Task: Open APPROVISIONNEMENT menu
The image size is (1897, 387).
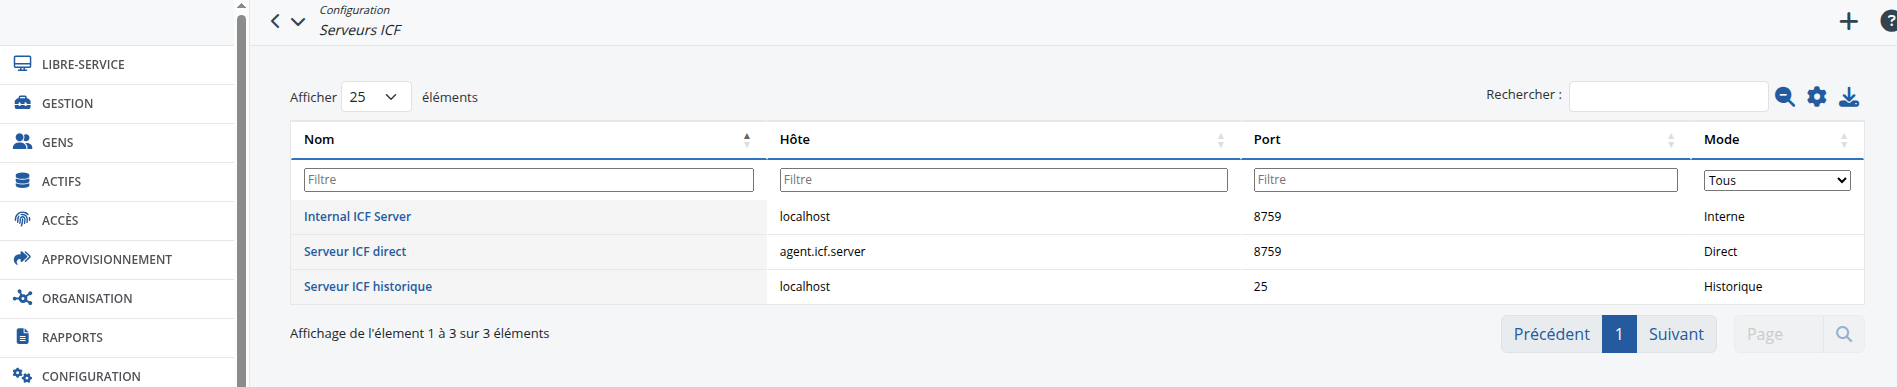Action: click(x=107, y=259)
